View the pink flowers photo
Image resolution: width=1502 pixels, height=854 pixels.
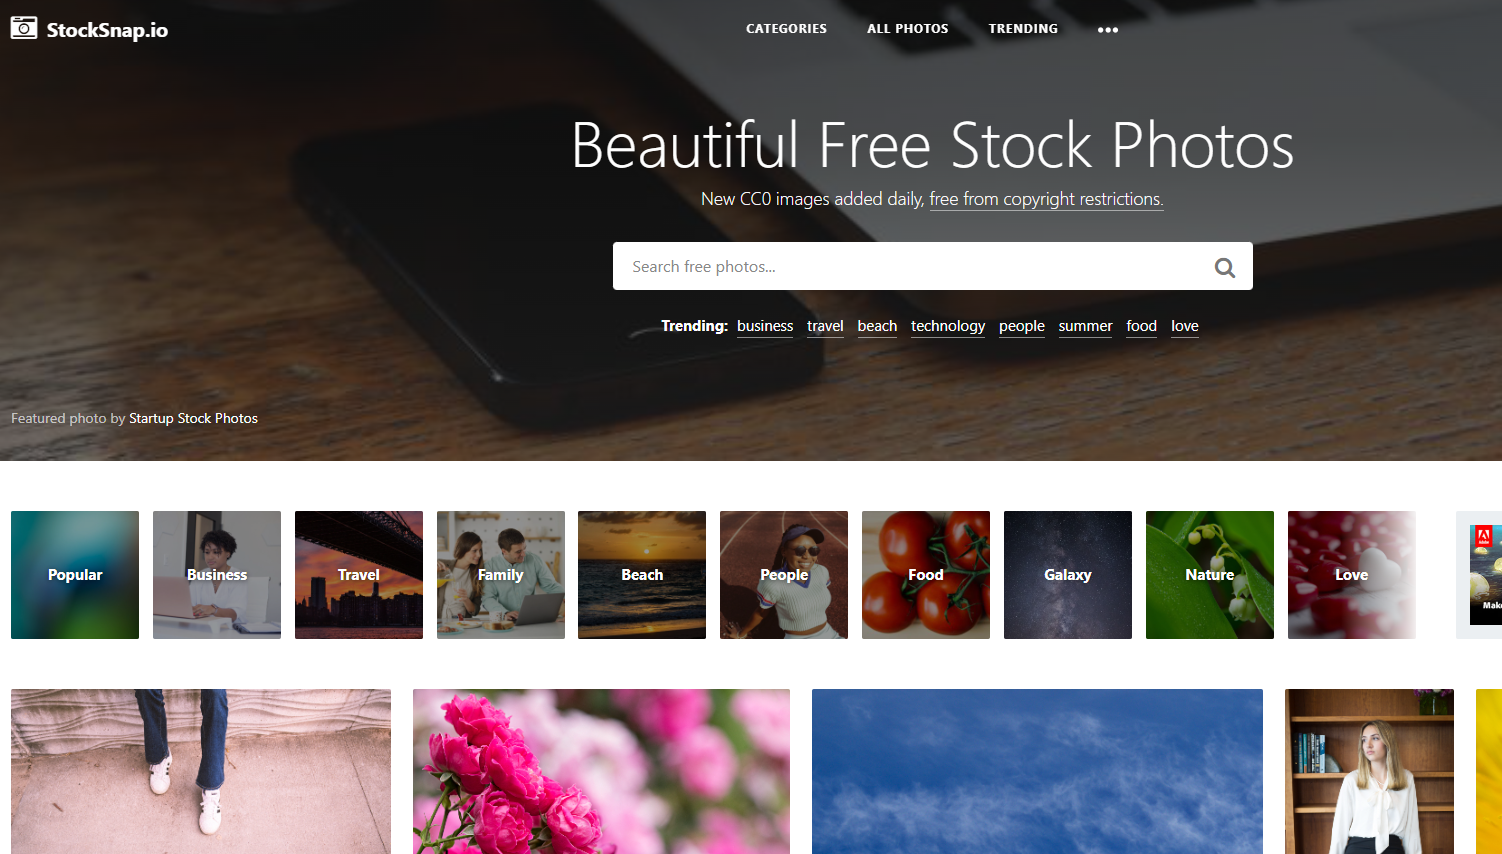pos(601,771)
